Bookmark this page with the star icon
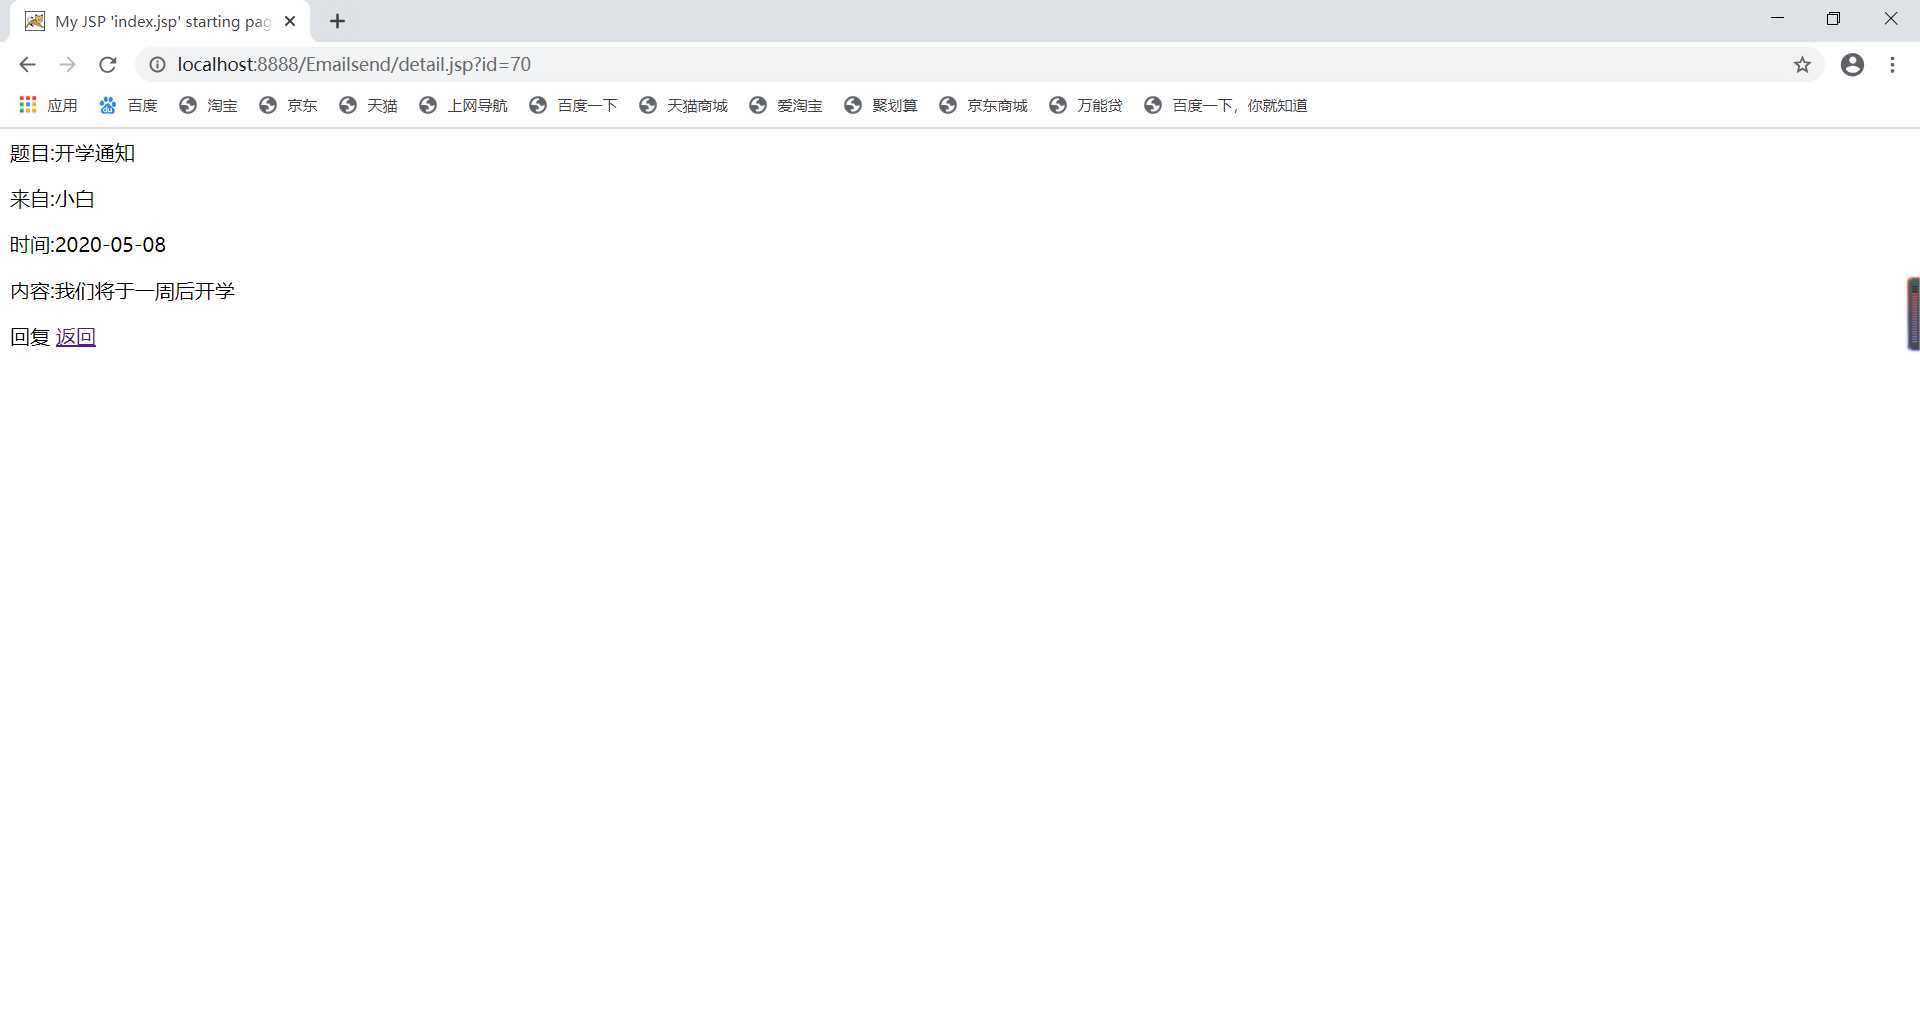 click(1802, 65)
